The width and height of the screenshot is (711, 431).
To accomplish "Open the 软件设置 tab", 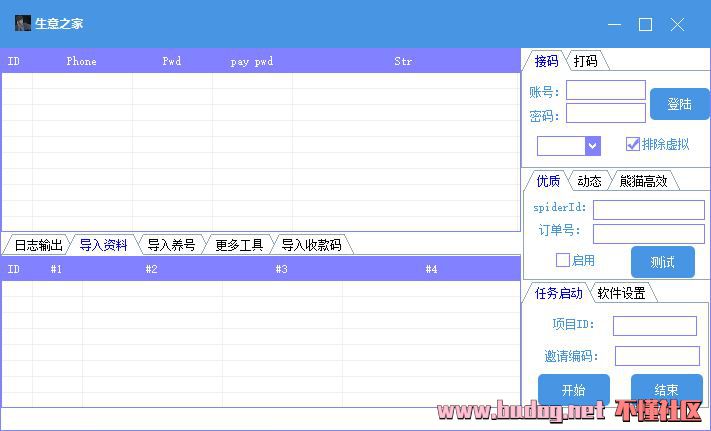I will pyautogui.click(x=621, y=293).
